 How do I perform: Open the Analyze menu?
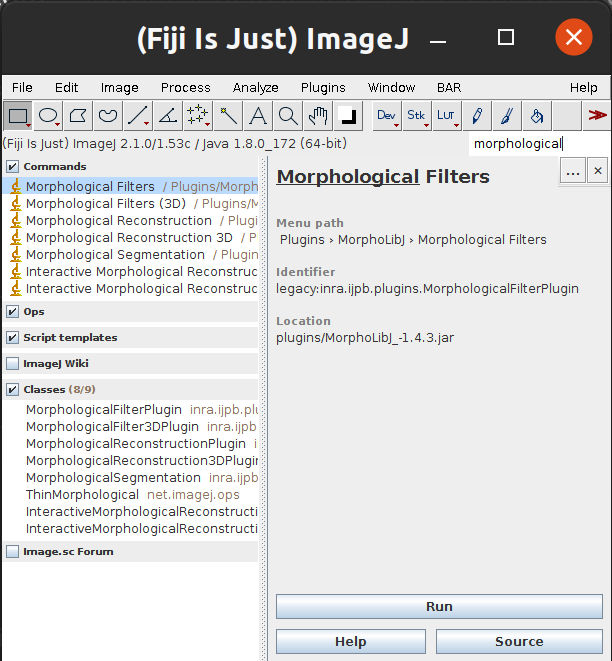pos(255,87)
